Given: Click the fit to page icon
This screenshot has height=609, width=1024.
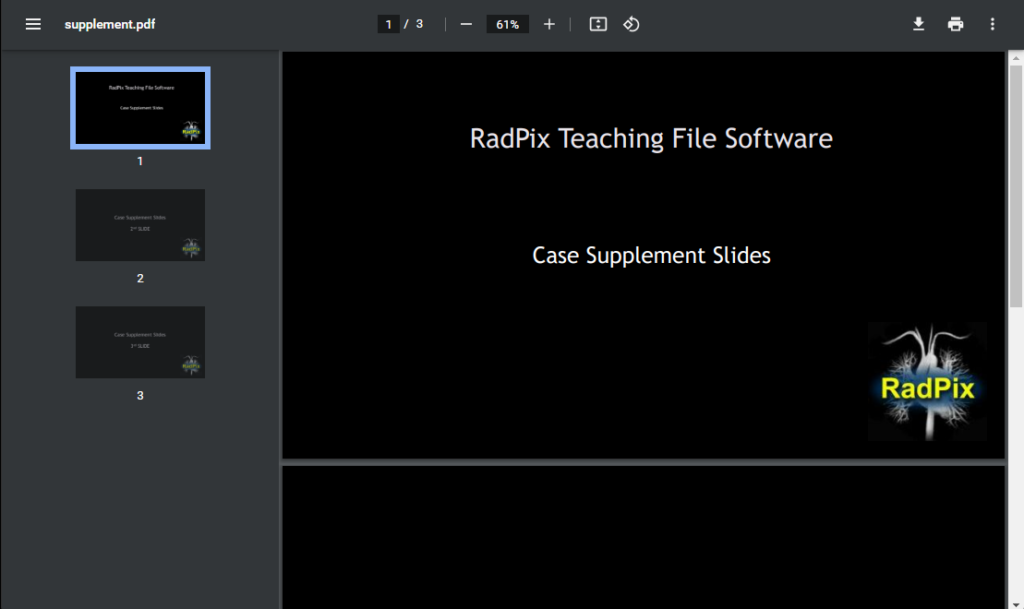Looking at the screenshot, I should [598, 24].
